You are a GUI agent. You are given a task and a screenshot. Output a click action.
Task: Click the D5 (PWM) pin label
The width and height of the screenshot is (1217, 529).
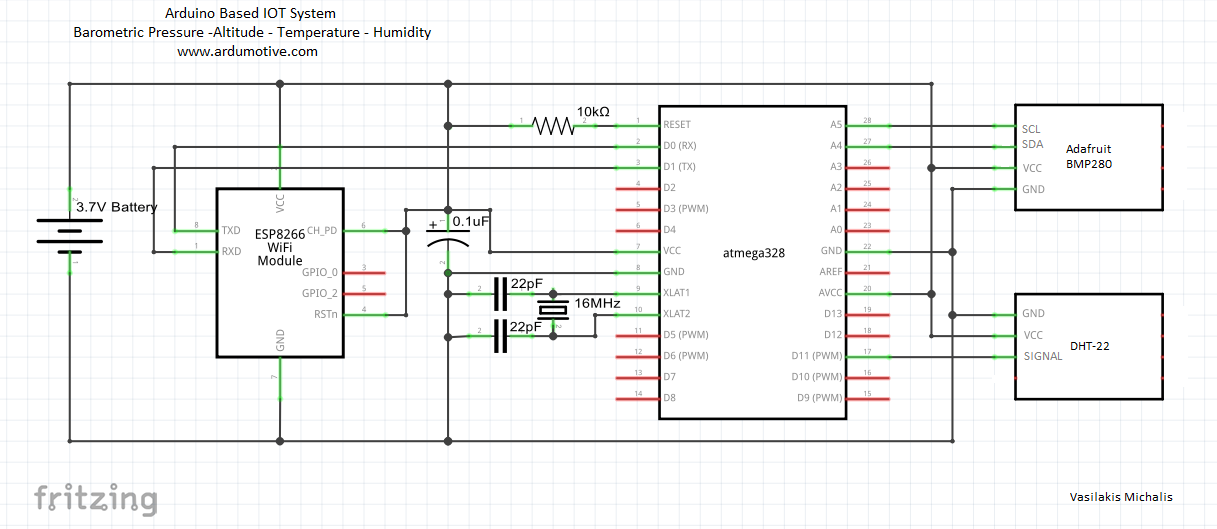click(685, 335)
